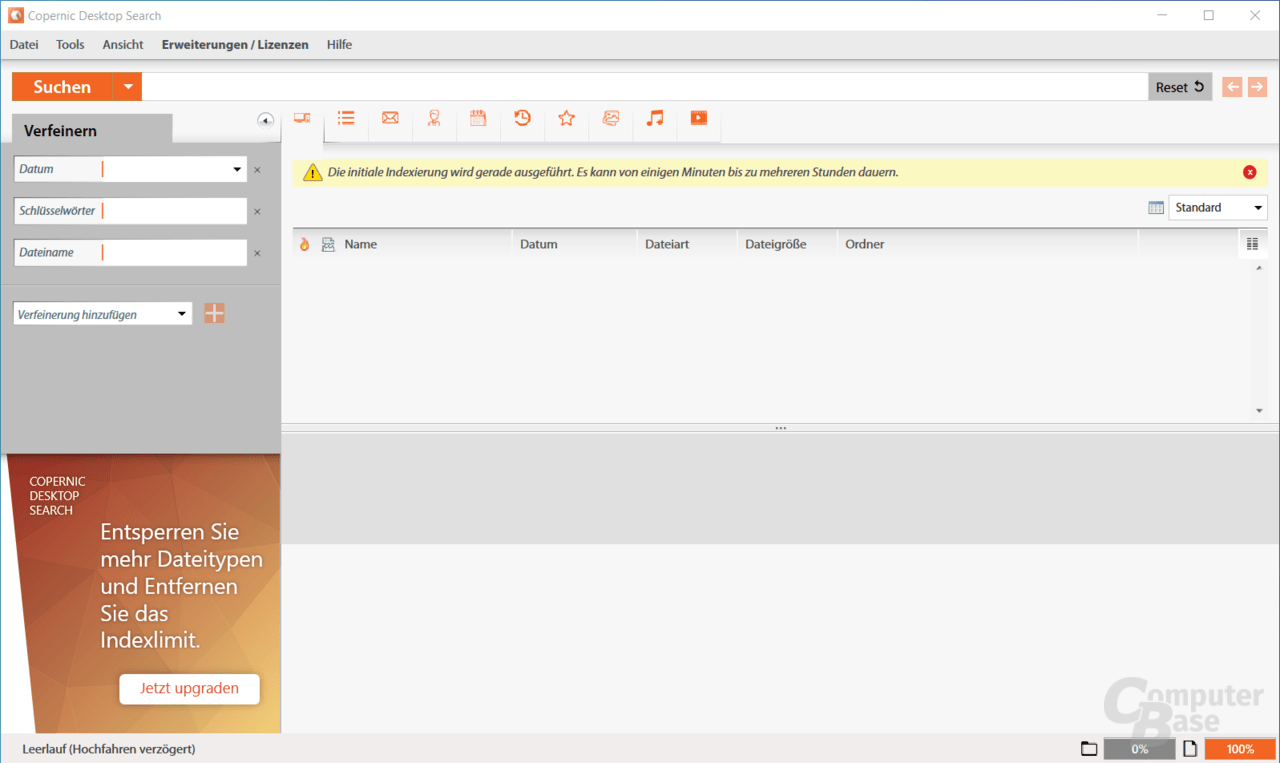This screenshot has height=763, width=1280.
Task: Click the Leerlauf (Hochfahren verzögert) status text
Action: coord(109,749)
